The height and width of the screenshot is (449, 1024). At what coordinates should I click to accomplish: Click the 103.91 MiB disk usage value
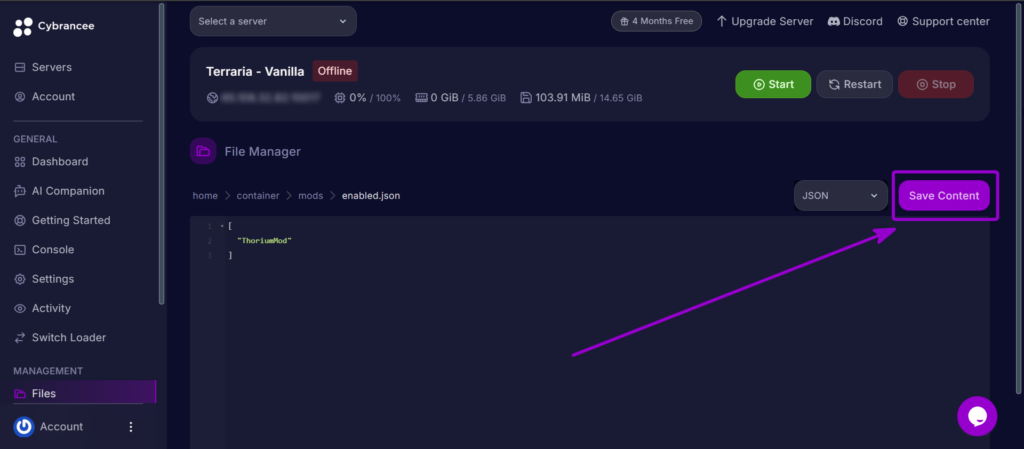[x=563, y=98]
